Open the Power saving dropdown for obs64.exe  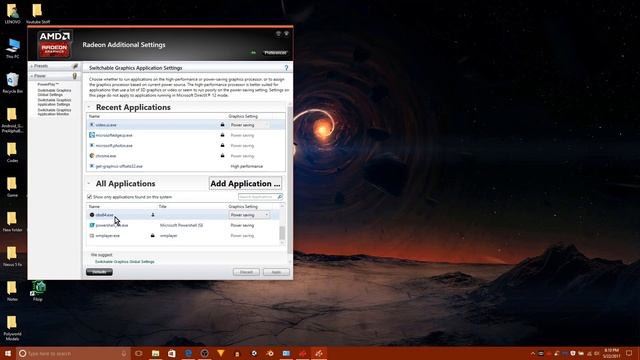click(249, 215)
